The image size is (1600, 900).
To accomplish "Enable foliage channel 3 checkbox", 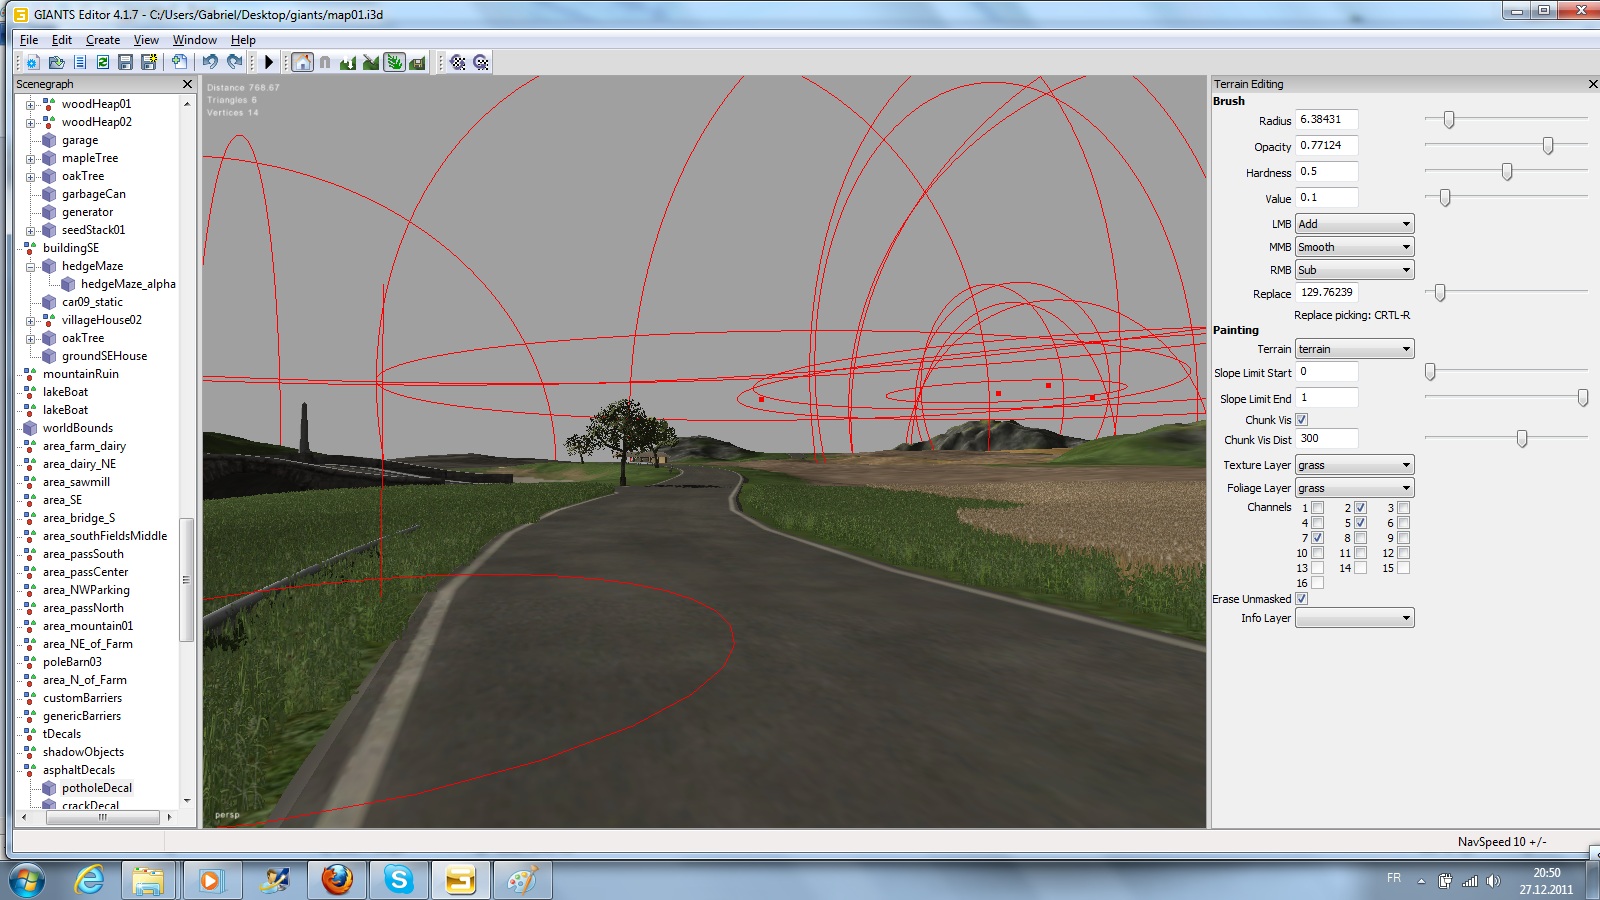I will tap(1403, 508).
